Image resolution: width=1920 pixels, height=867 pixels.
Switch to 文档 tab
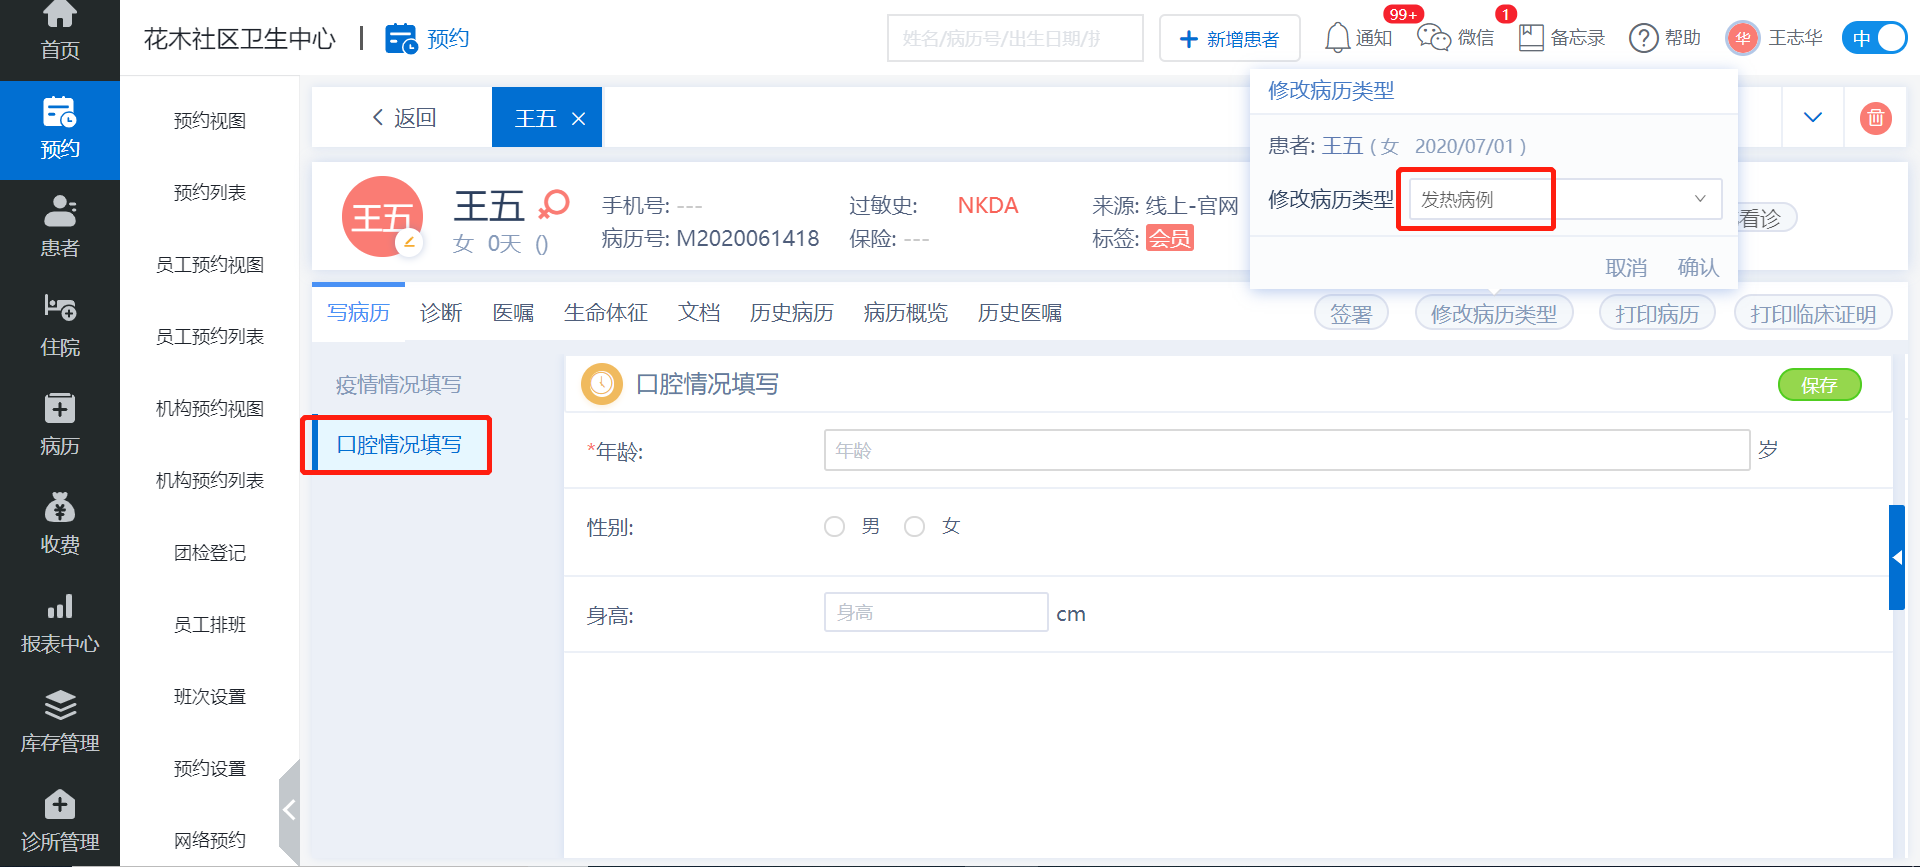[699, 313]
